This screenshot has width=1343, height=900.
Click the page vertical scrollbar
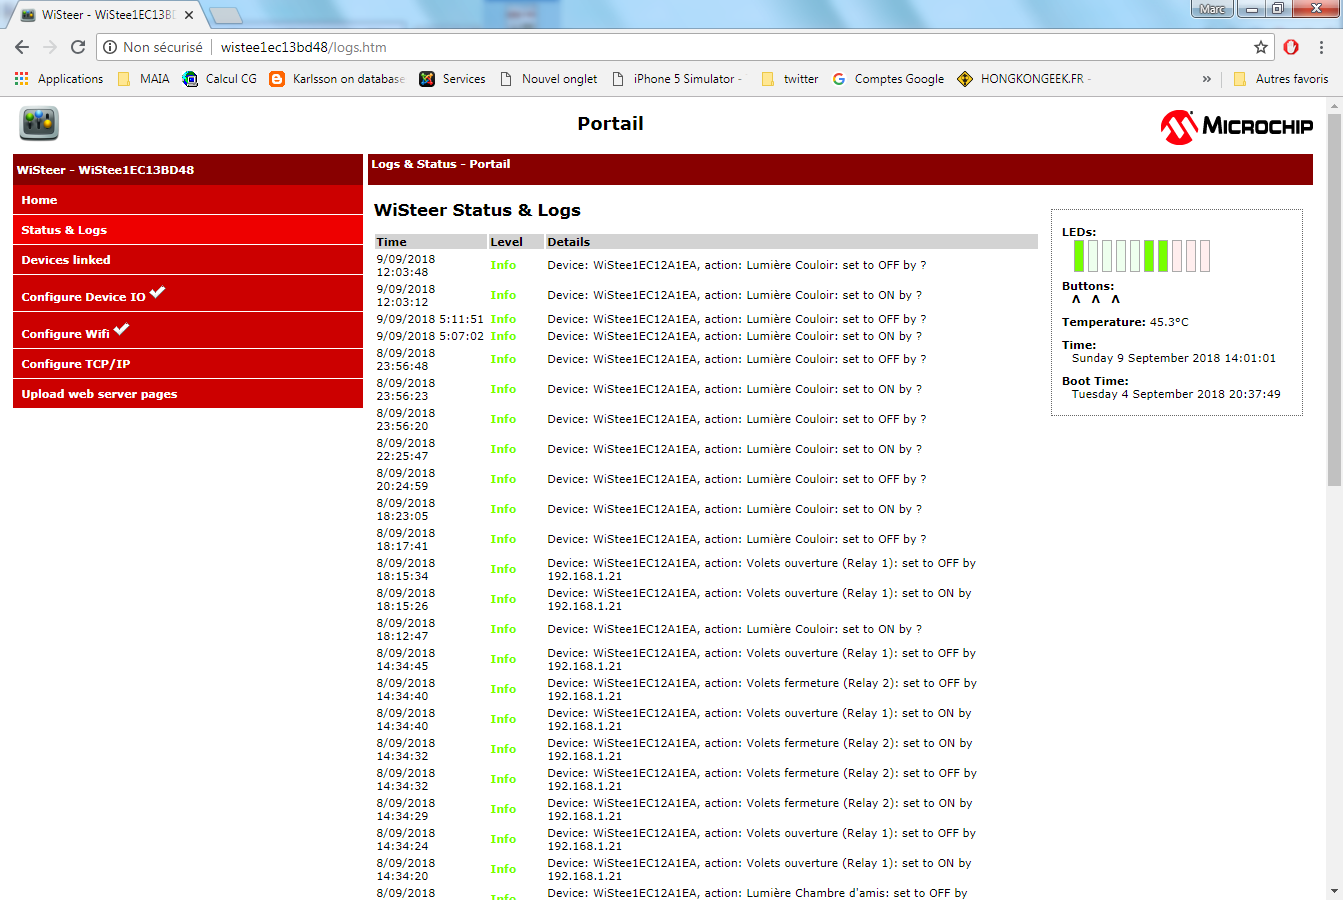pyautogui.click(x=1335, y=300)
